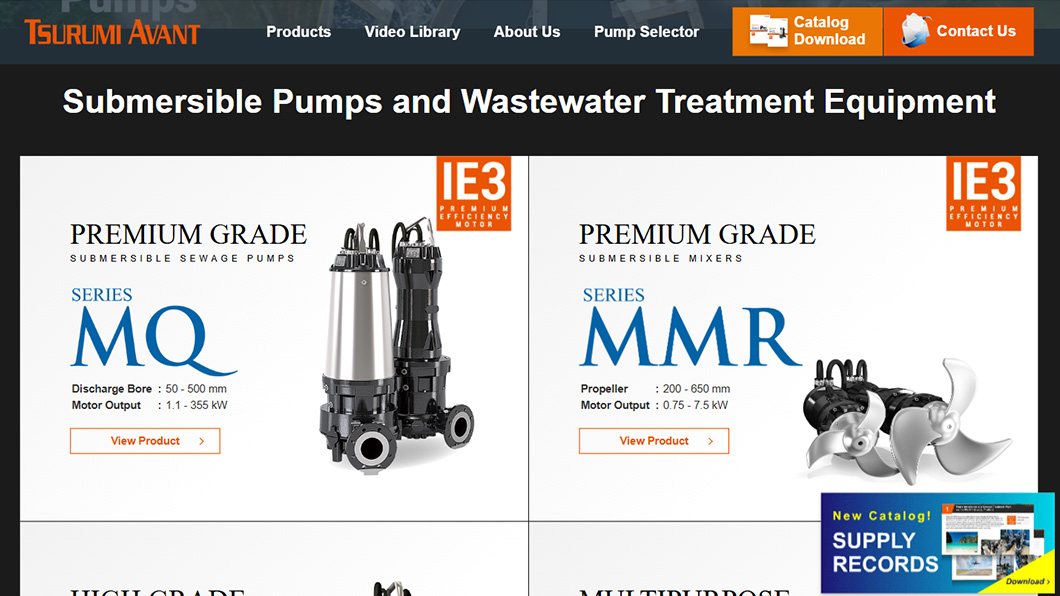Screen dimensions: 1060x596
Task: Click the arrow in MMR View Product button
Action: tap(710, 441)
